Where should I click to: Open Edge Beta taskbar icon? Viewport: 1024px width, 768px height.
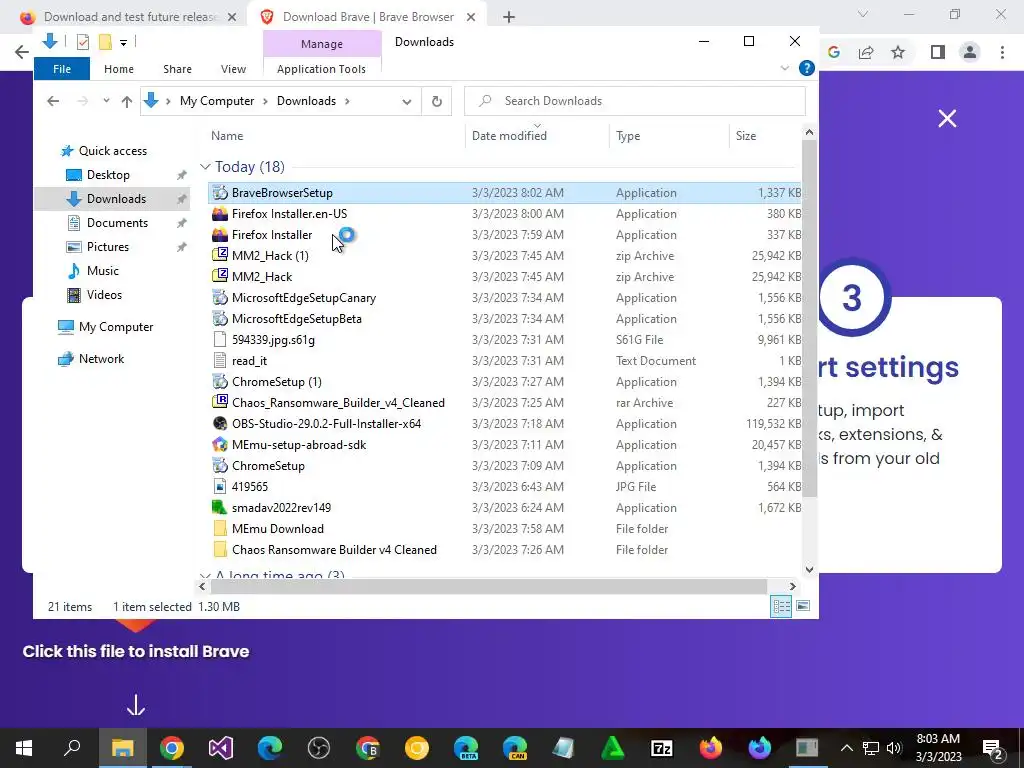(x=466, y=748)
